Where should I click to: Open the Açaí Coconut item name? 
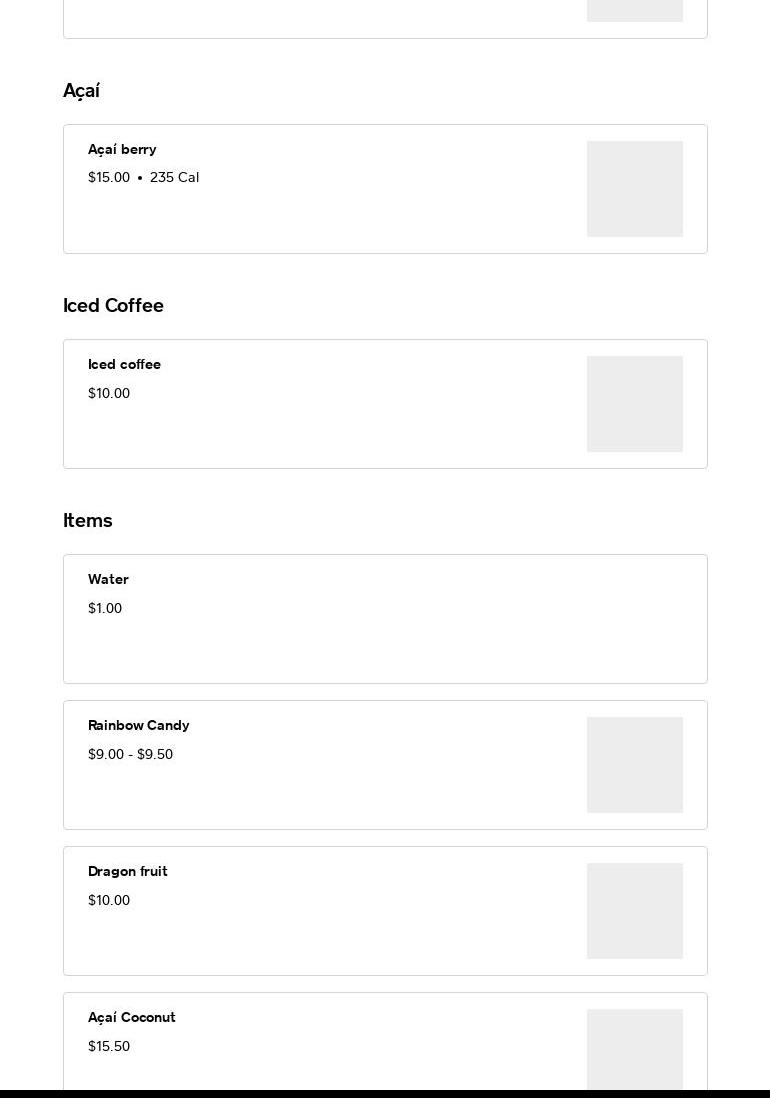[131, 1018]
